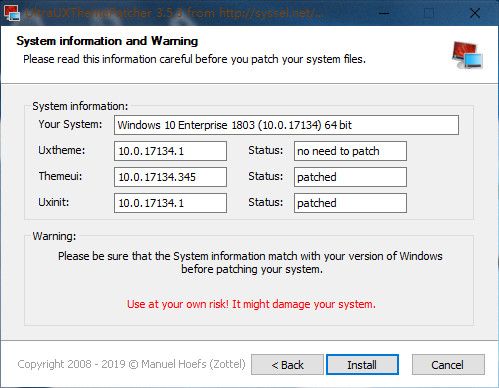Click the Uxinit 'patched' status field
Viewport: 499px width, 388px height.
pyautogui.click(x=350, y=203)
